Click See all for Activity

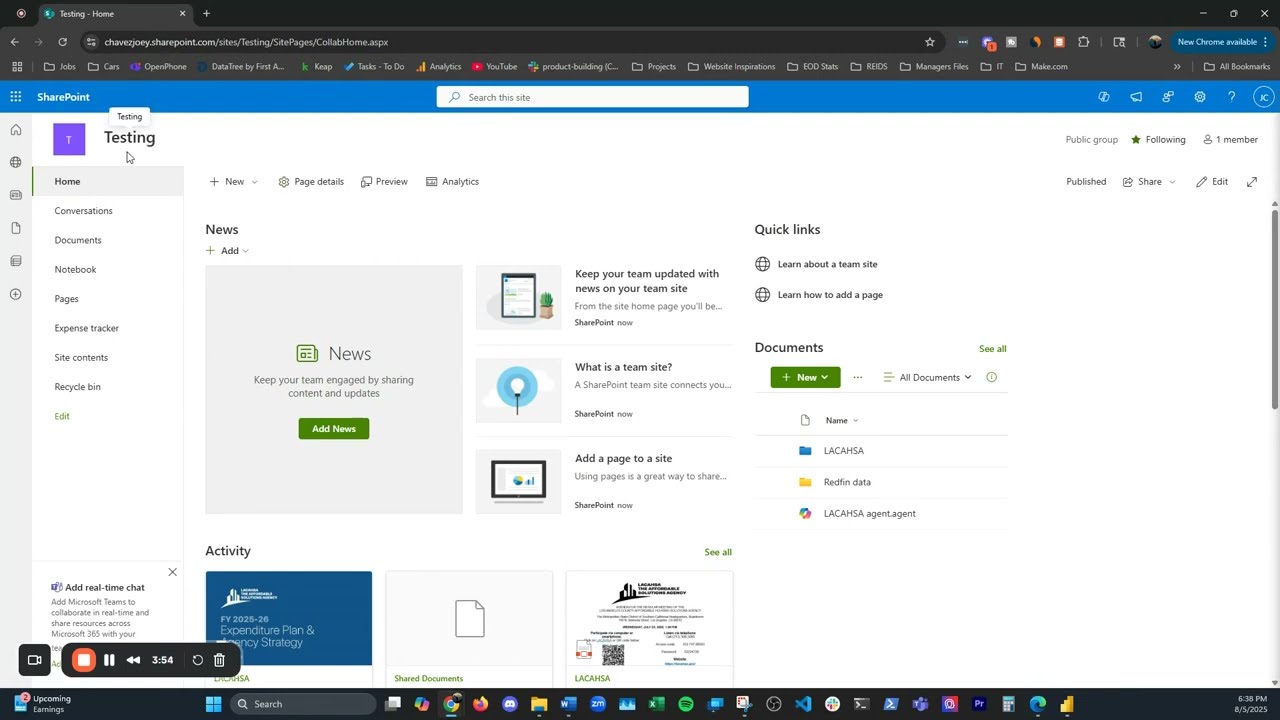tap(718, 552)
